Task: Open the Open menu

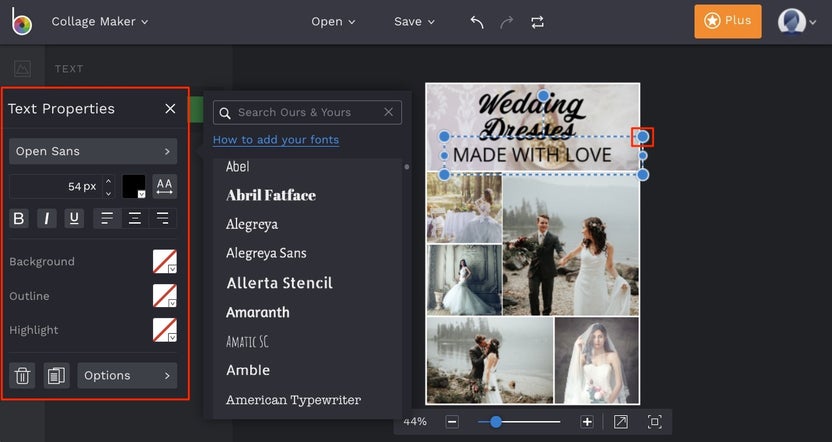Action: point(333,22)
